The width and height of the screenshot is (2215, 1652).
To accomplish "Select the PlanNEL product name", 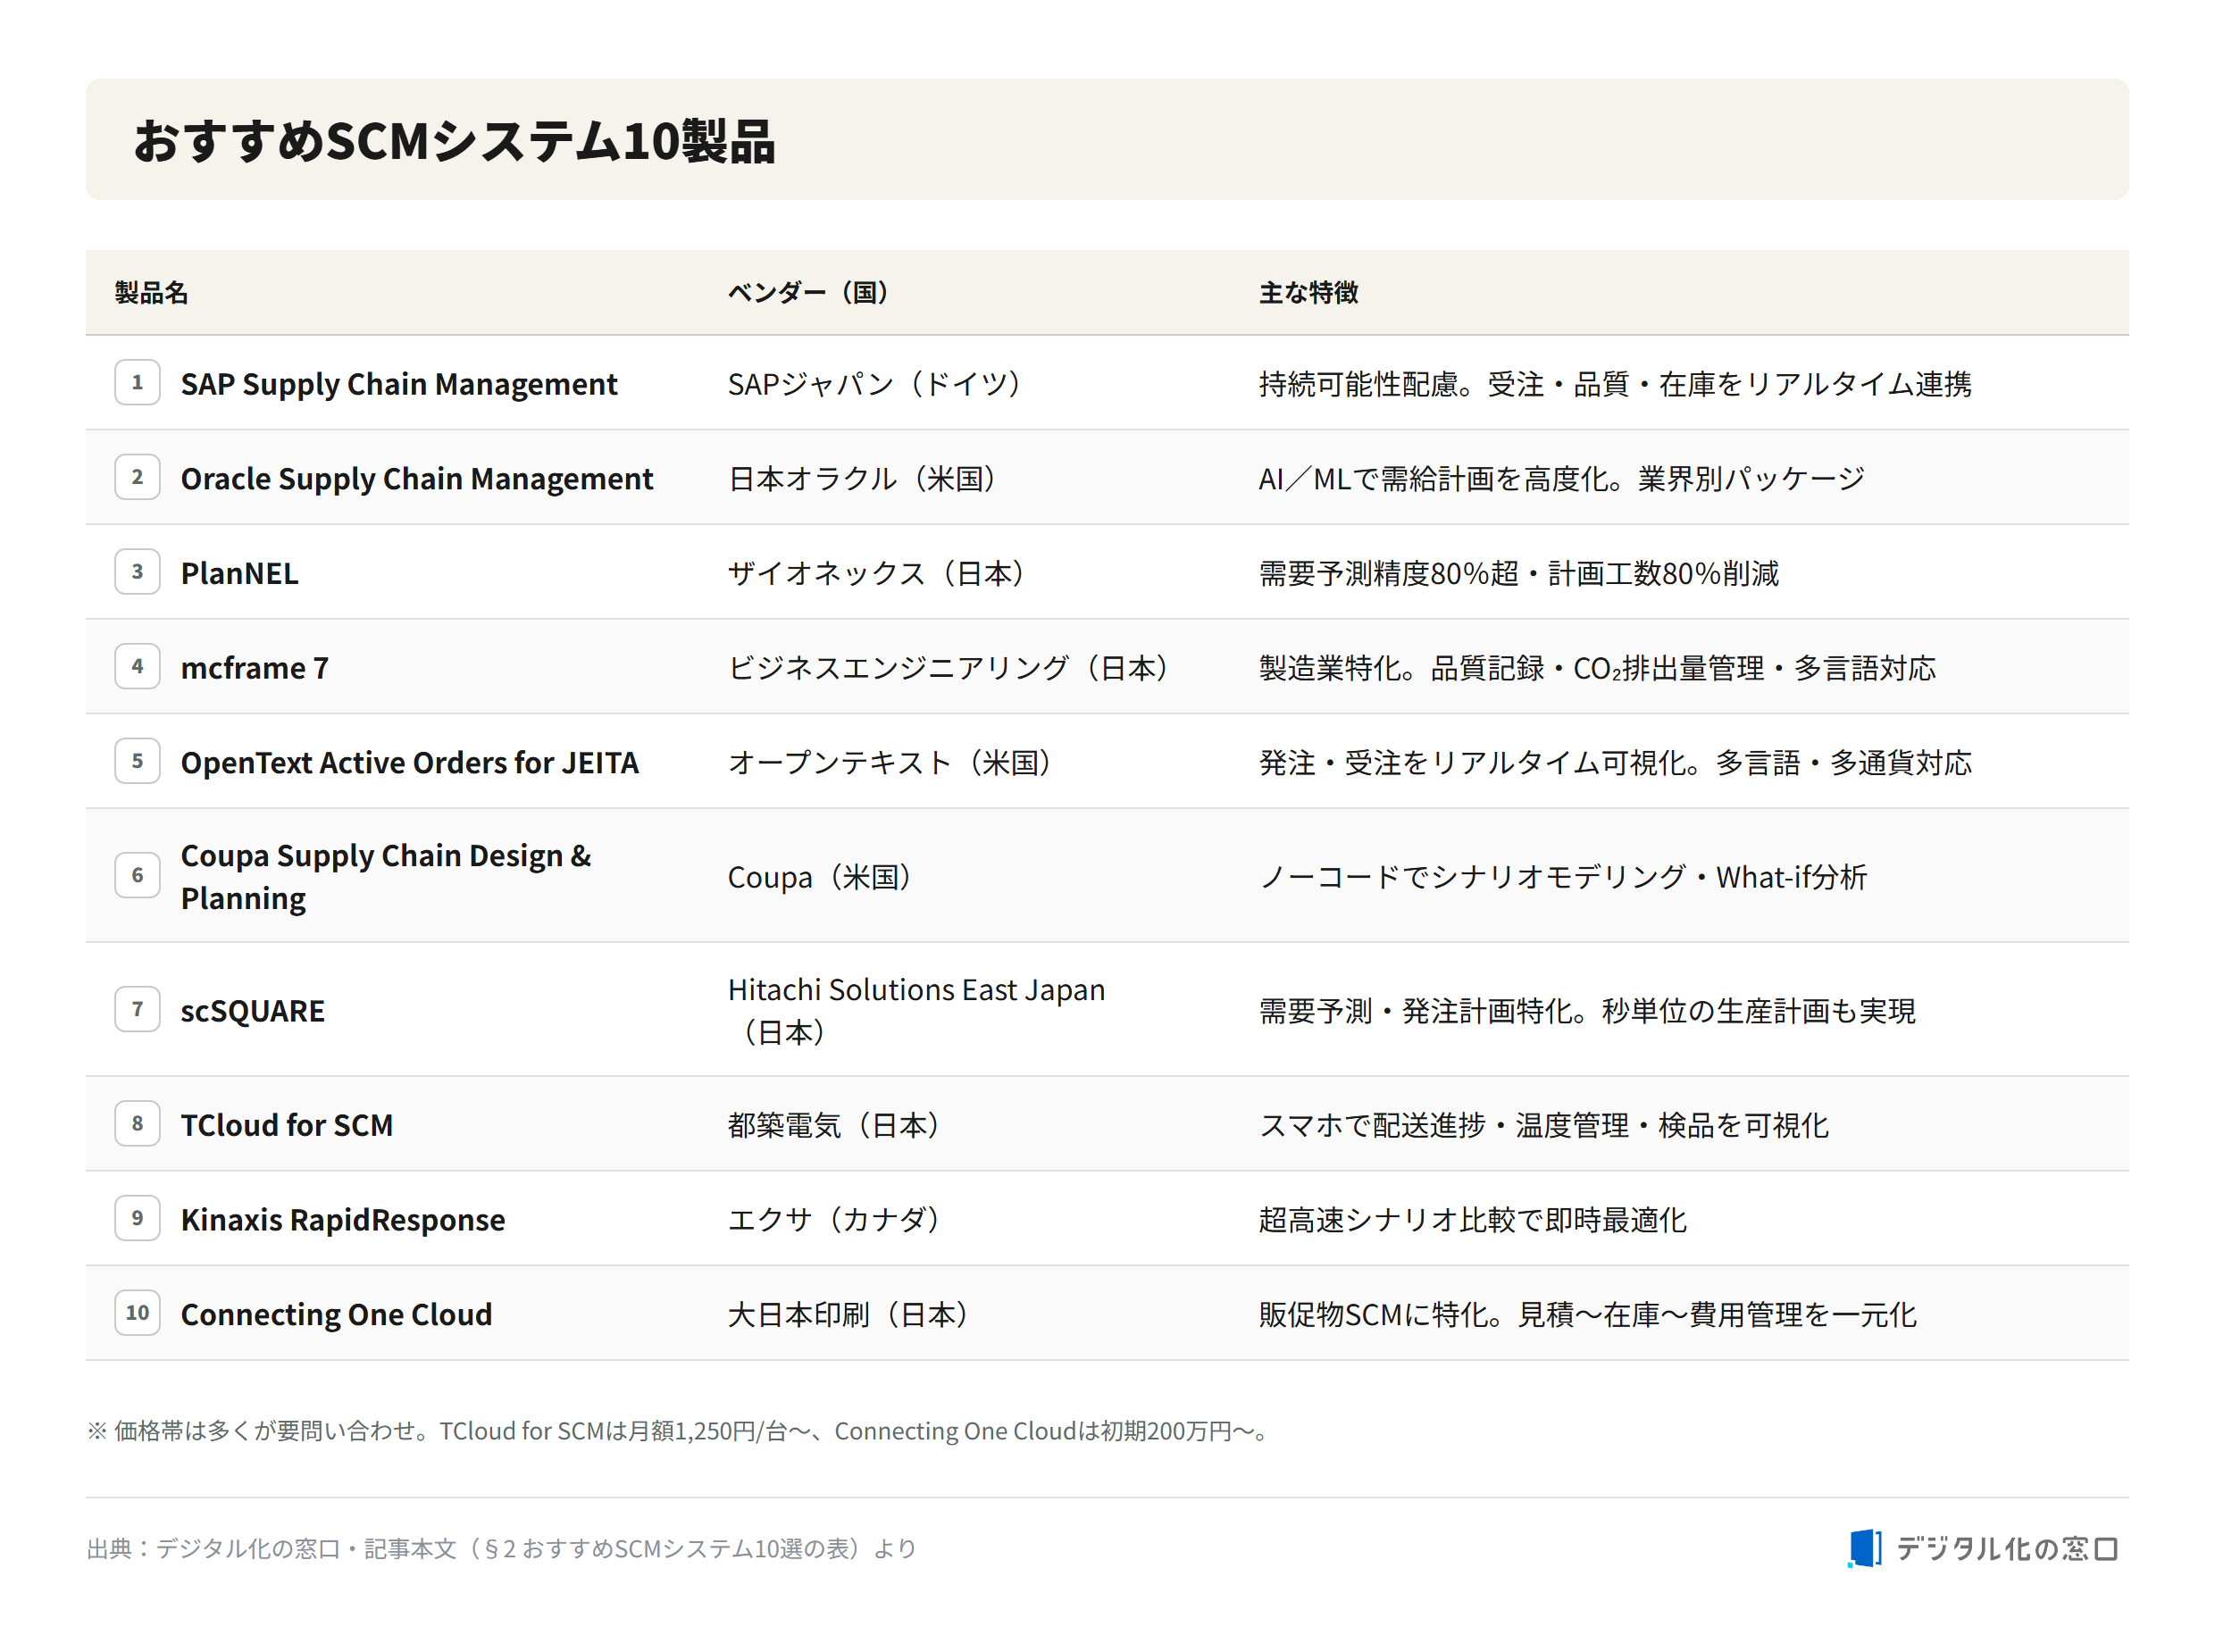I will coord(239,573).
